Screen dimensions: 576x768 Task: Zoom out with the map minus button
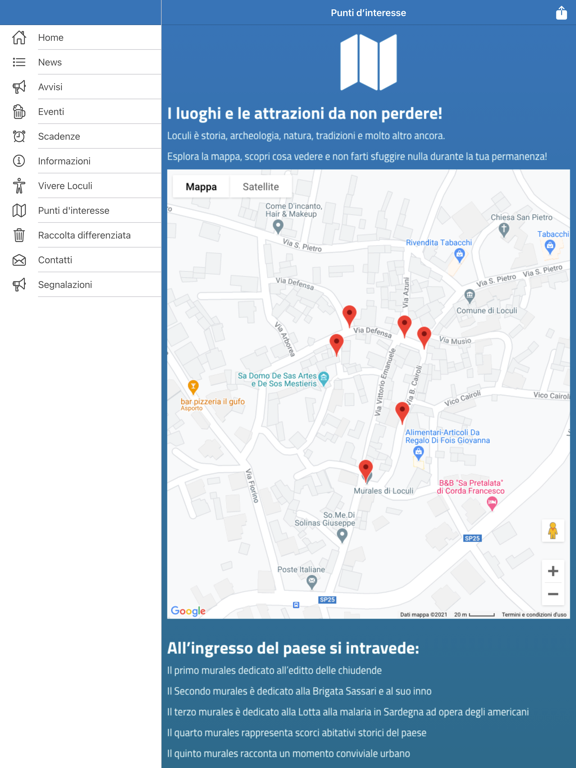553,594
